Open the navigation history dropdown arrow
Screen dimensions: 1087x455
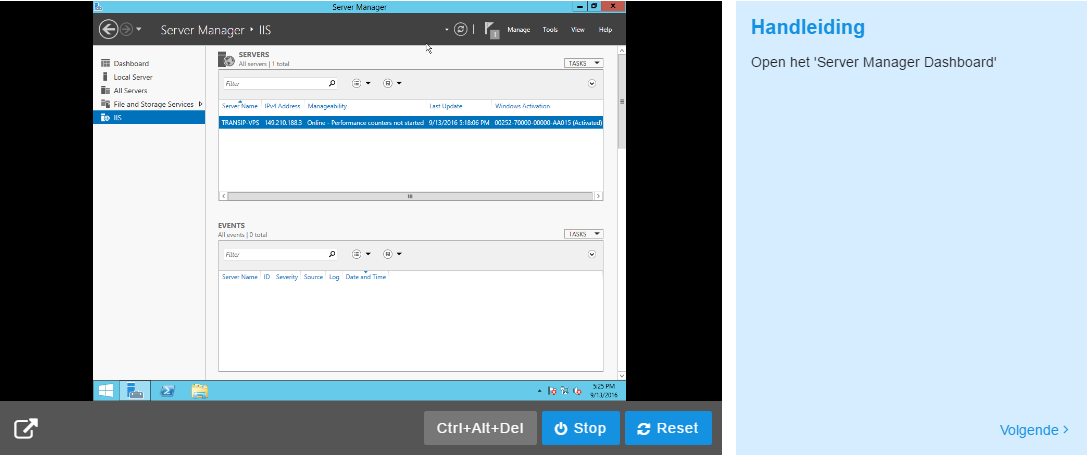[x=139, y=29]
